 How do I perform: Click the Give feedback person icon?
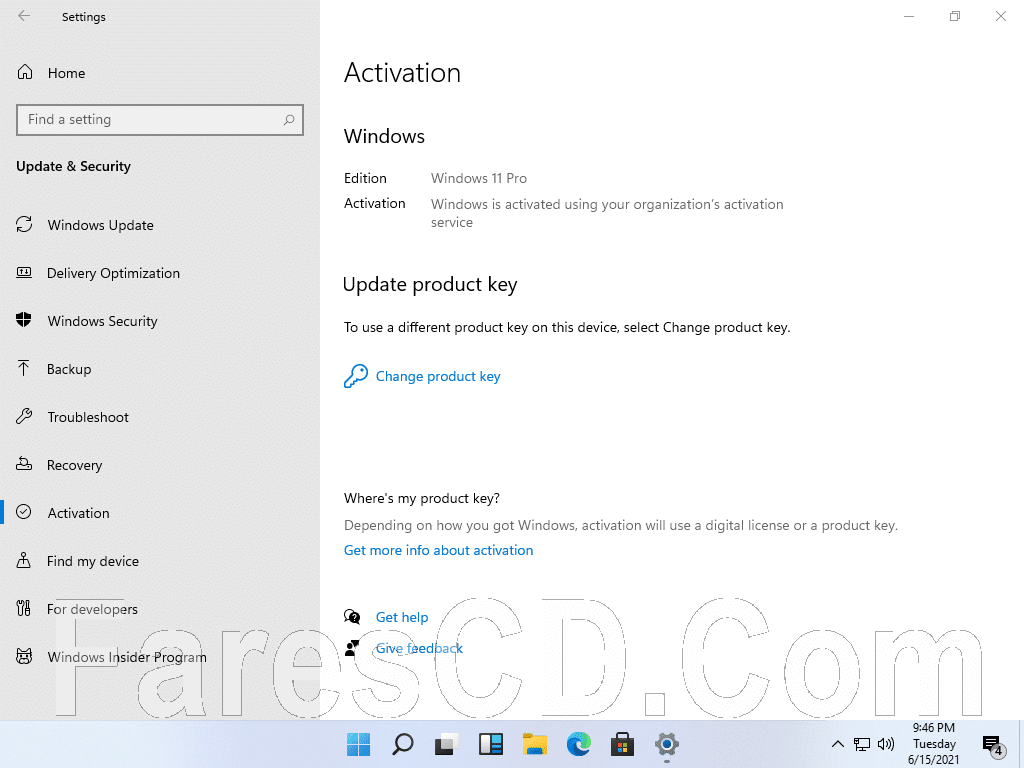pos(352,648)
